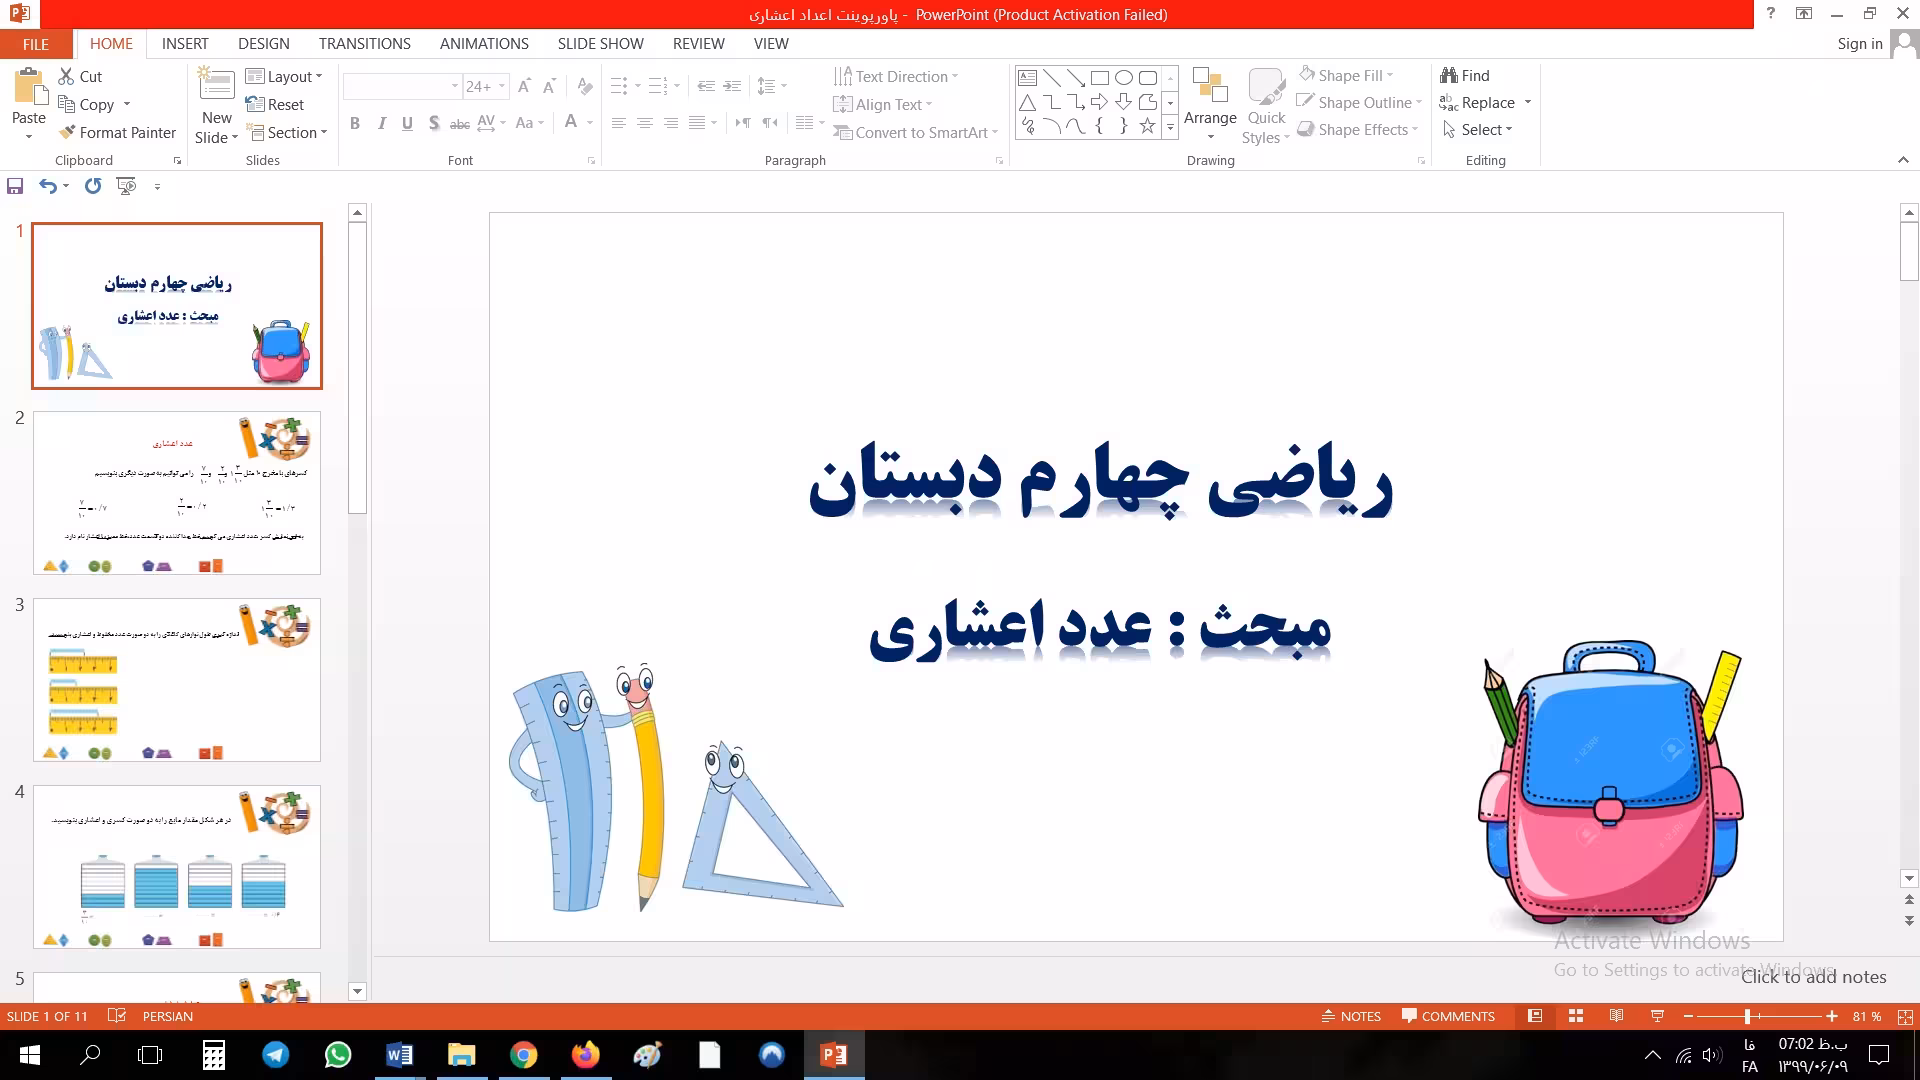
Task: Toggle Notes pane in status bar
Action: 1351,1016
